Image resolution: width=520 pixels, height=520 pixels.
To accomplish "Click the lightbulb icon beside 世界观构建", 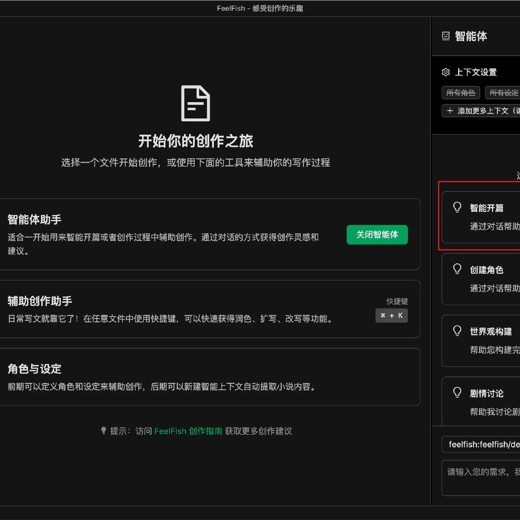I will click(457, 331).
